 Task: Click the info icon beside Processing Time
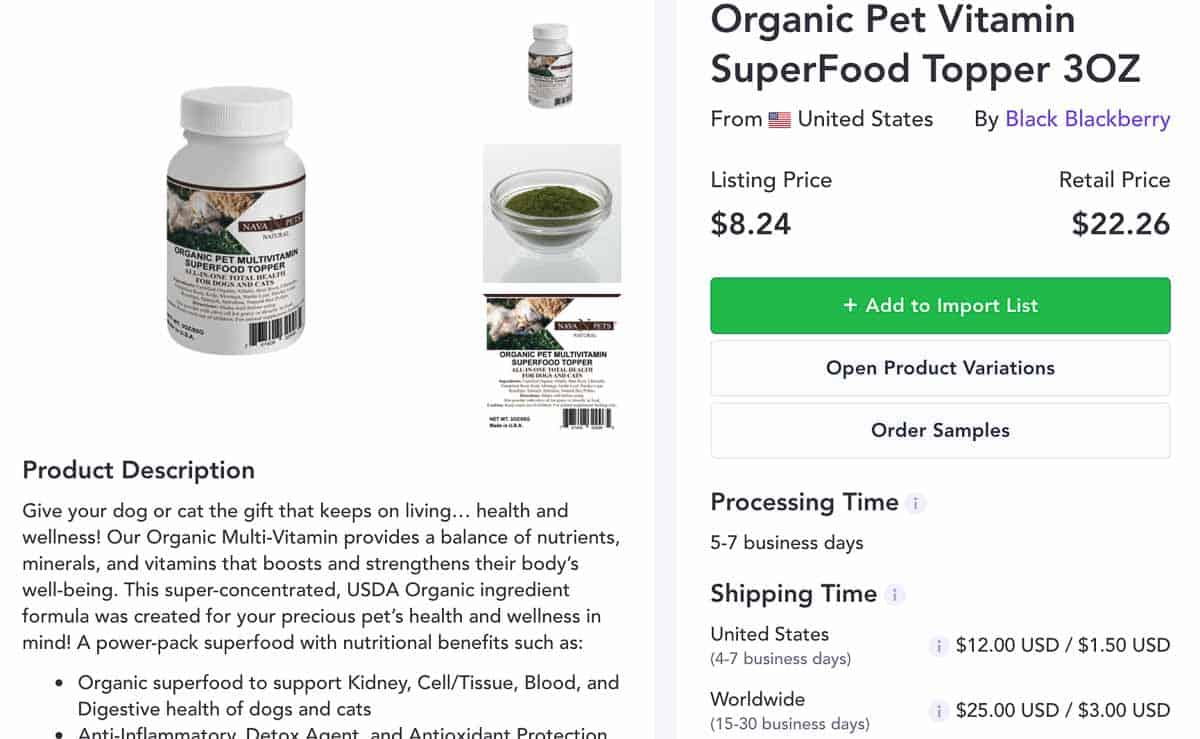point(916,503)
